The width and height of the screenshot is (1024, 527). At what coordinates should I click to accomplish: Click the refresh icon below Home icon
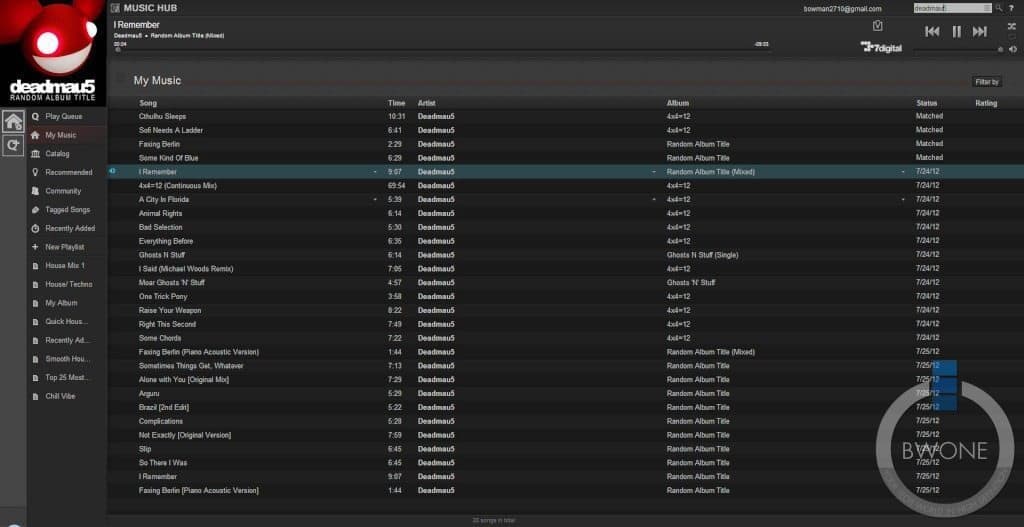point(13,146)
